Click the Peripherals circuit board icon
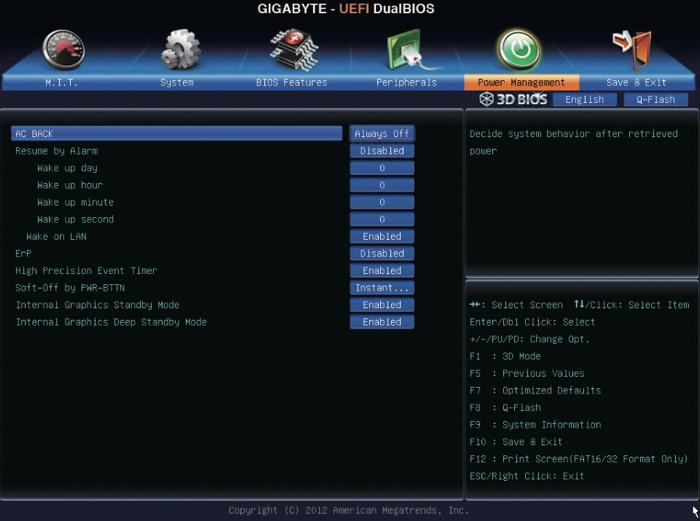The width and height of the screenshot is (700, 521). pos(407,48)
